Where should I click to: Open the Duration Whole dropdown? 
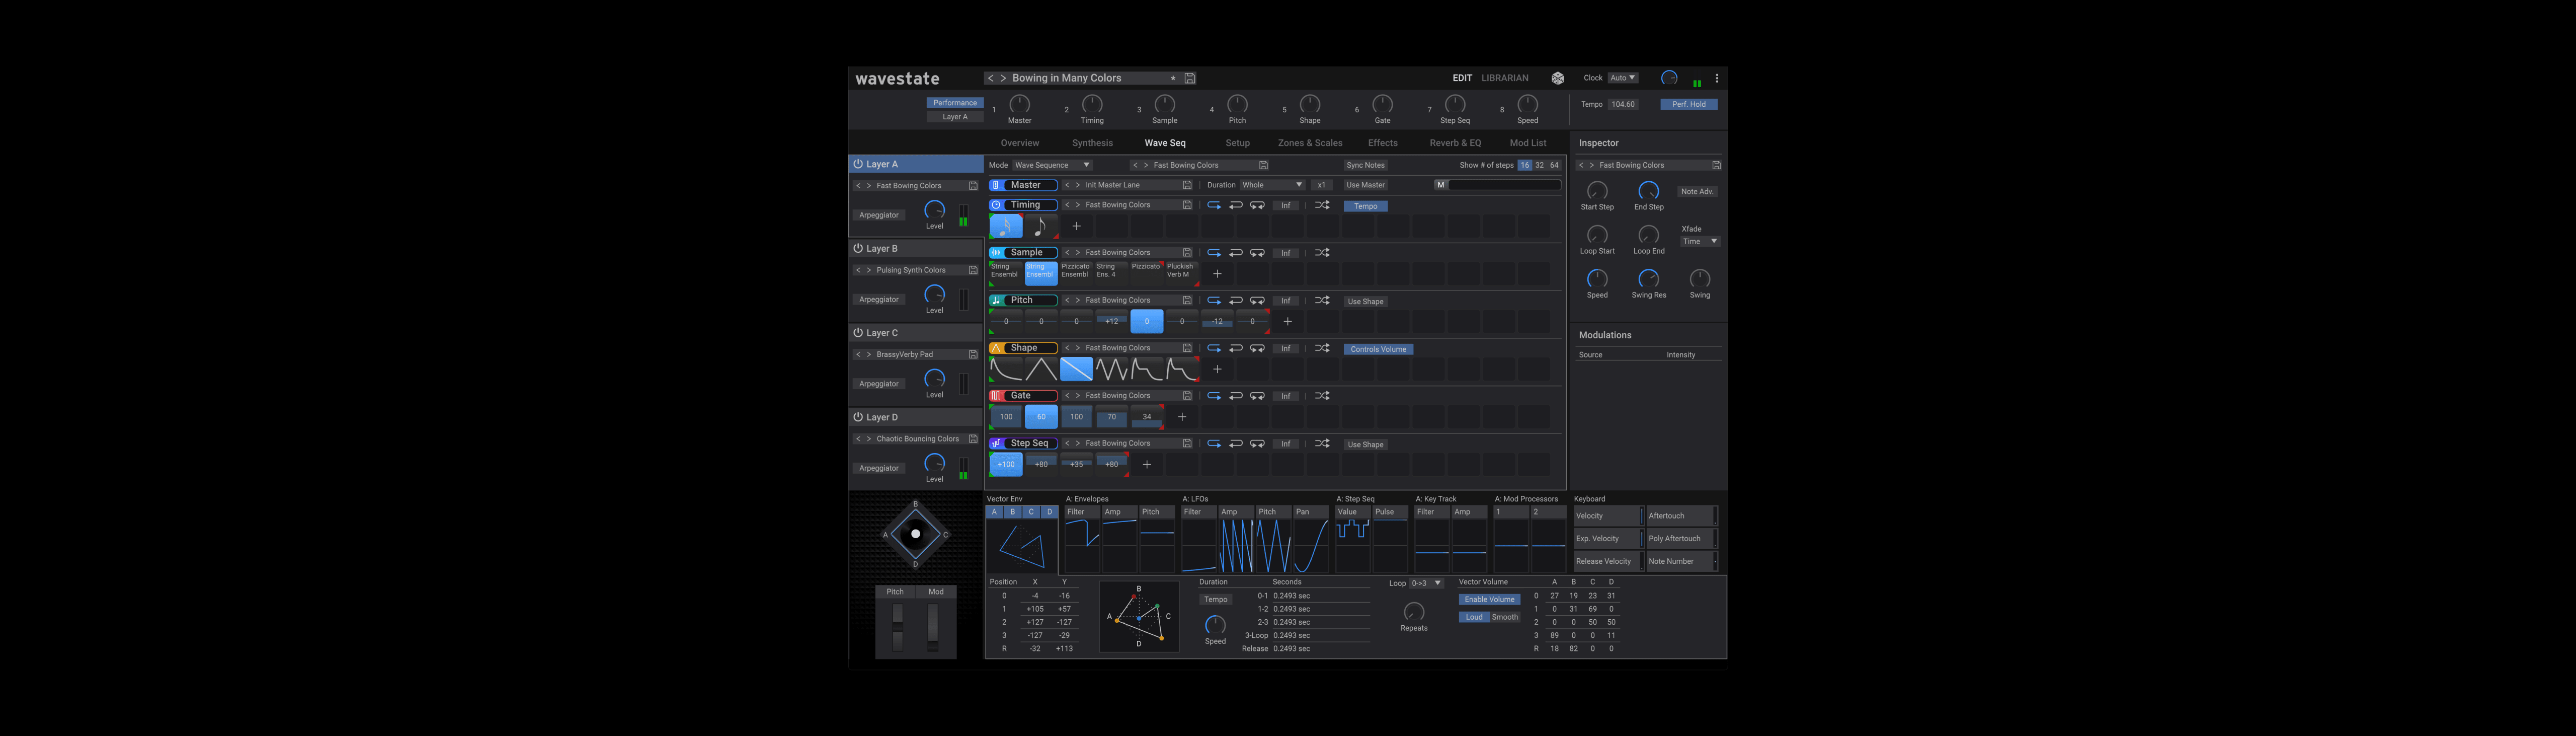pos(1272,185)
